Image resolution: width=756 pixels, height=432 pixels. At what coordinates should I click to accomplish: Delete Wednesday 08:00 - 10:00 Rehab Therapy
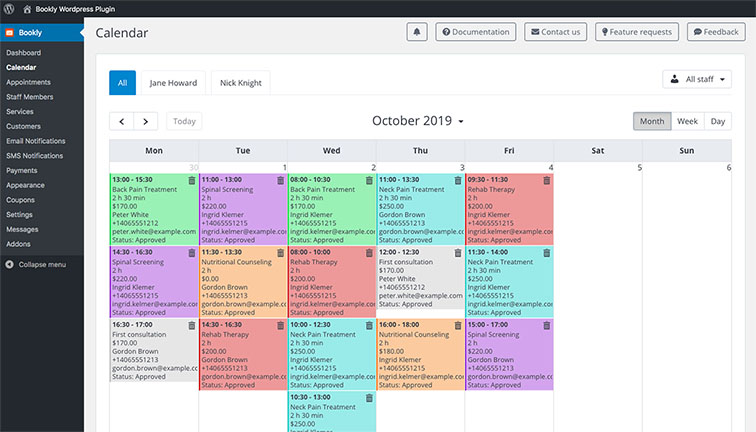(369, 253)
